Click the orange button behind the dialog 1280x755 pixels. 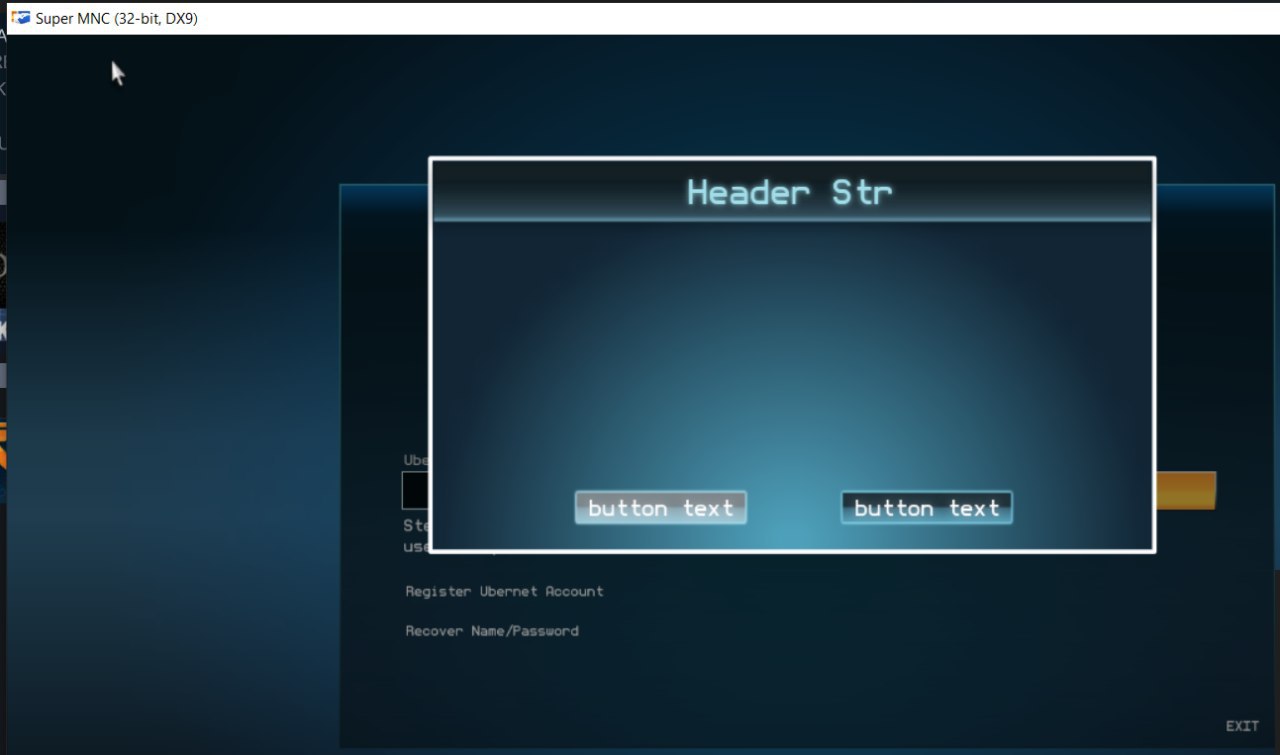click(x=1186, y=490)
